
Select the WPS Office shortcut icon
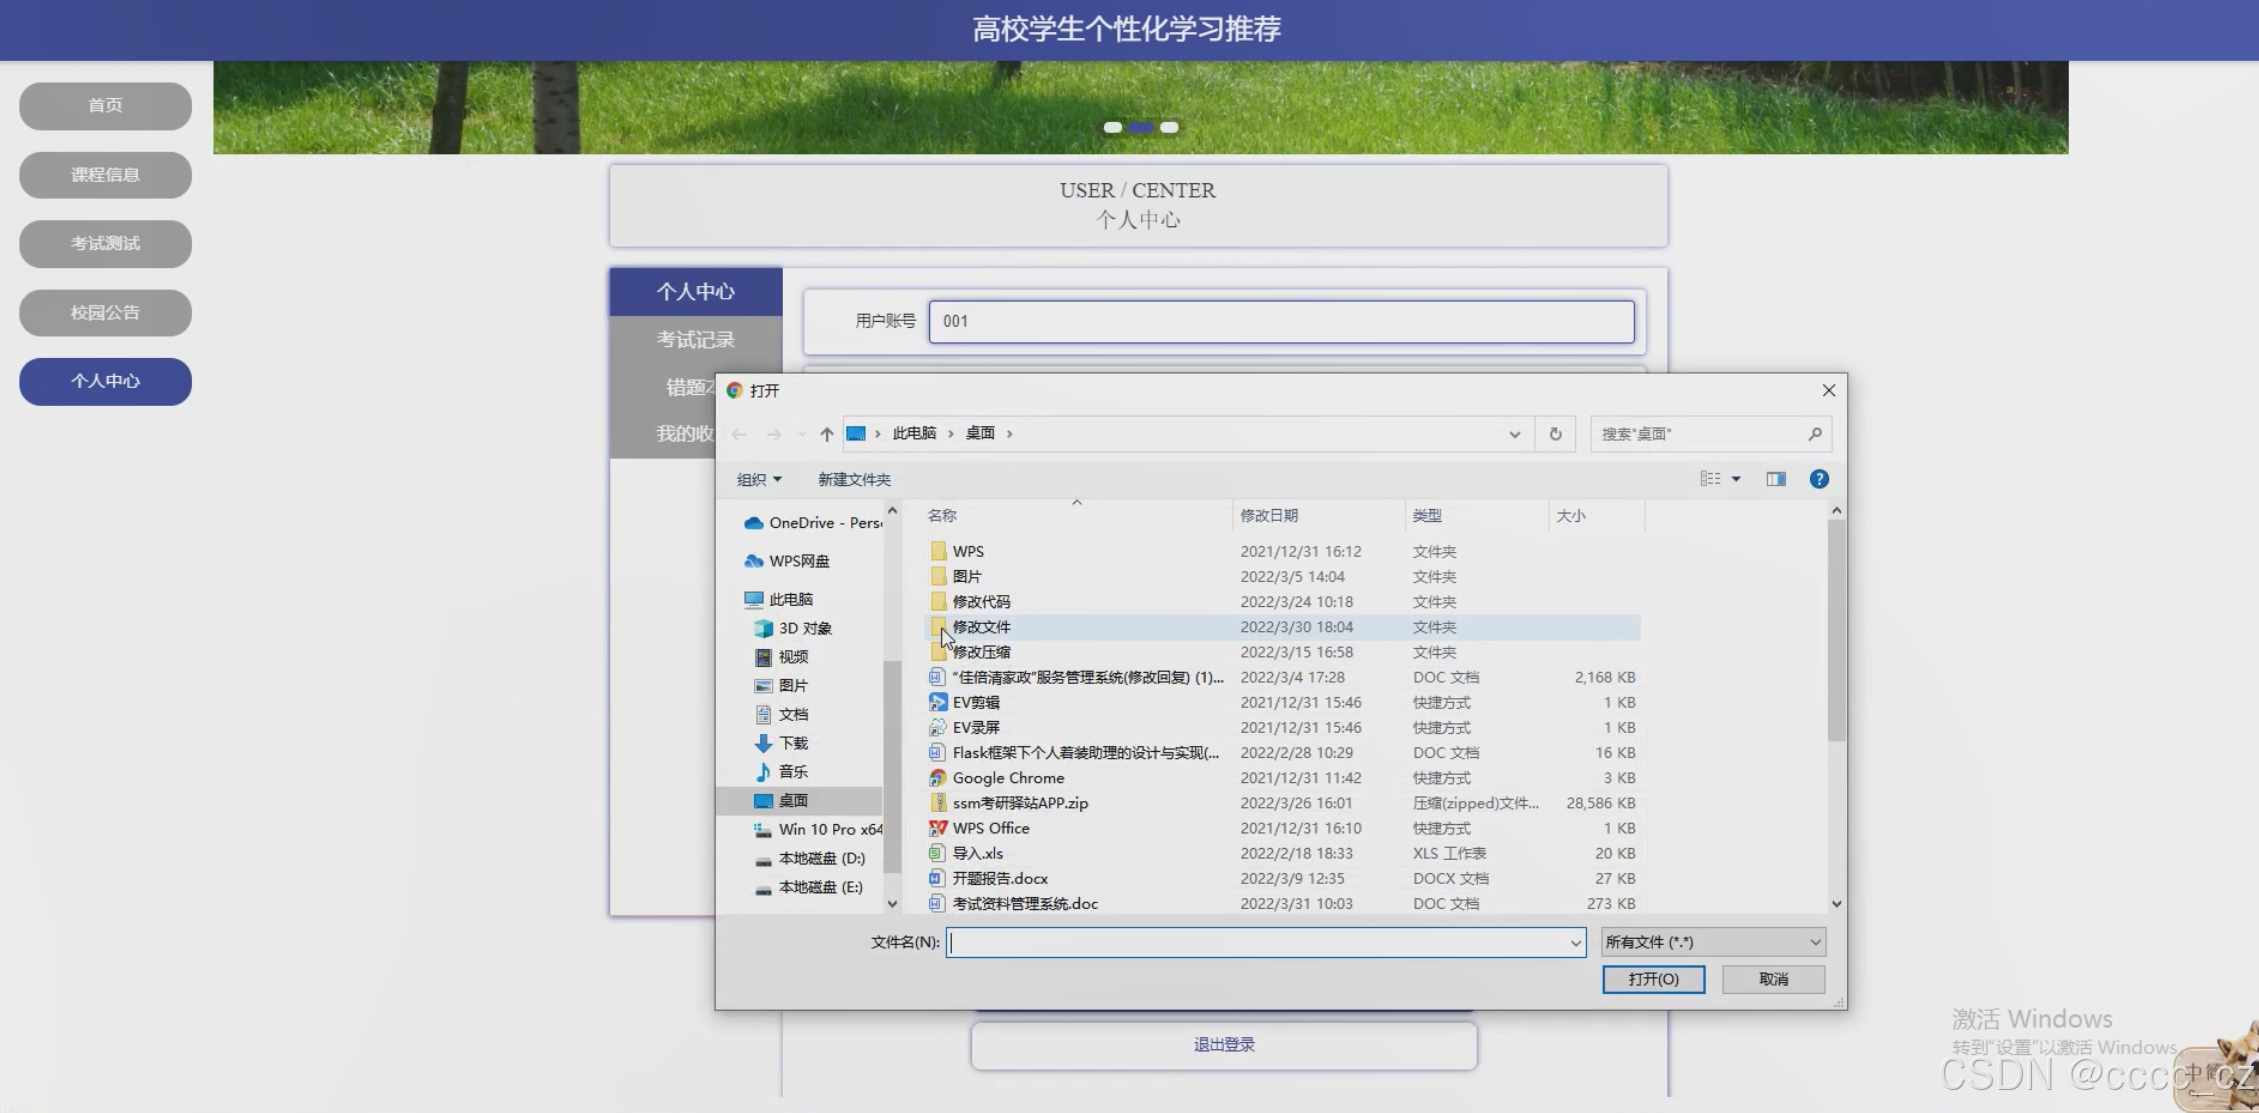(x=938, y=828)
